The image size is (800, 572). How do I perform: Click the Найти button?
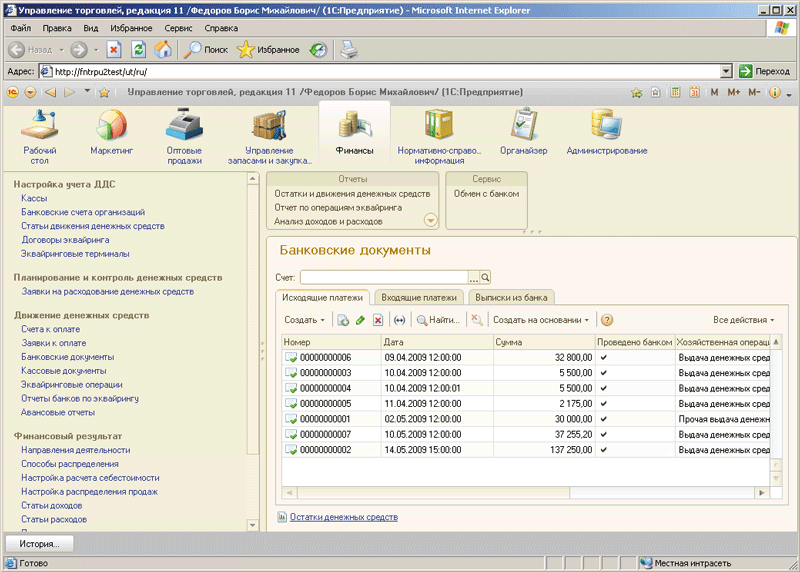point(439,320)
